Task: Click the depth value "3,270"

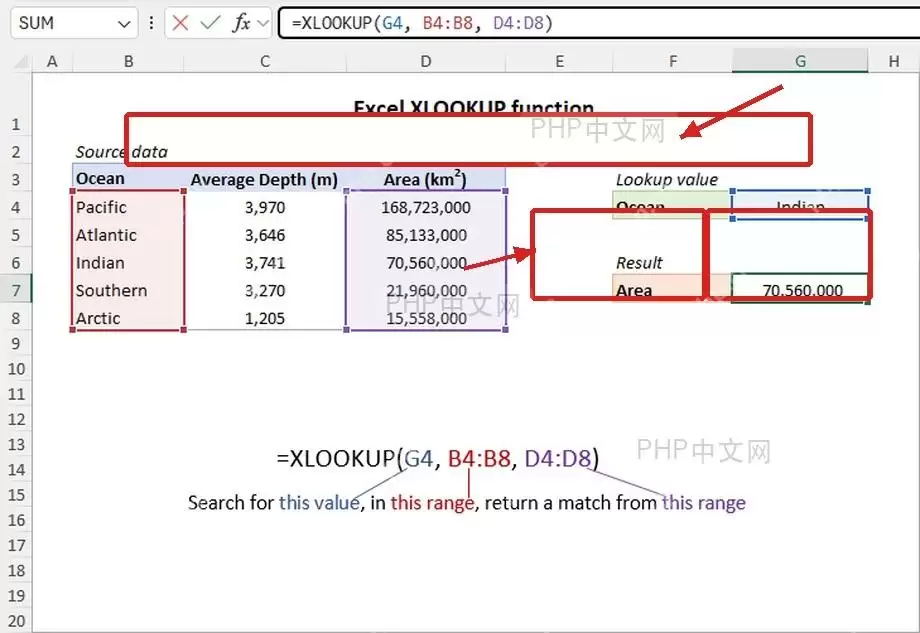Action: pos(265,290)
